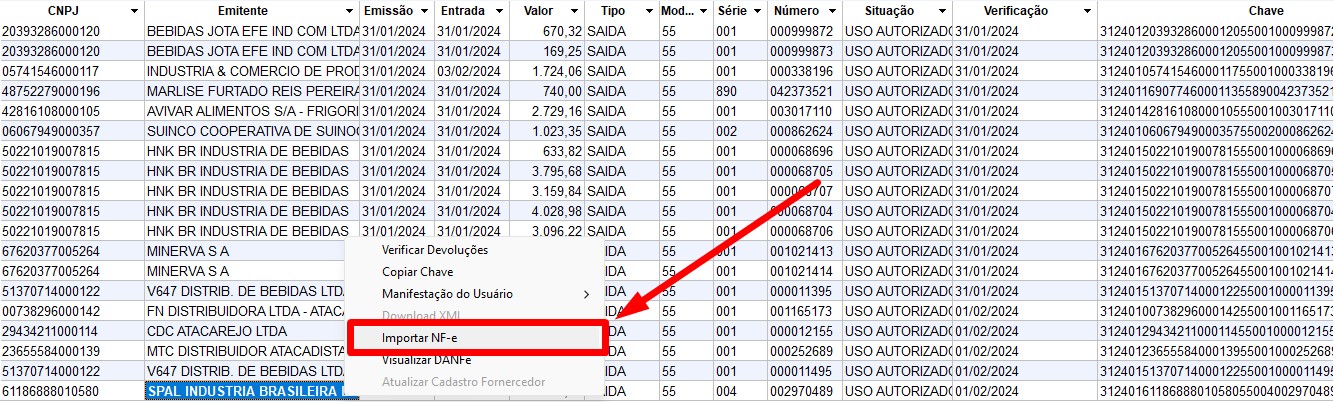The image size is (1334, 402).
Task: Expand the Tipo column filter arrow
Action: 648,10
